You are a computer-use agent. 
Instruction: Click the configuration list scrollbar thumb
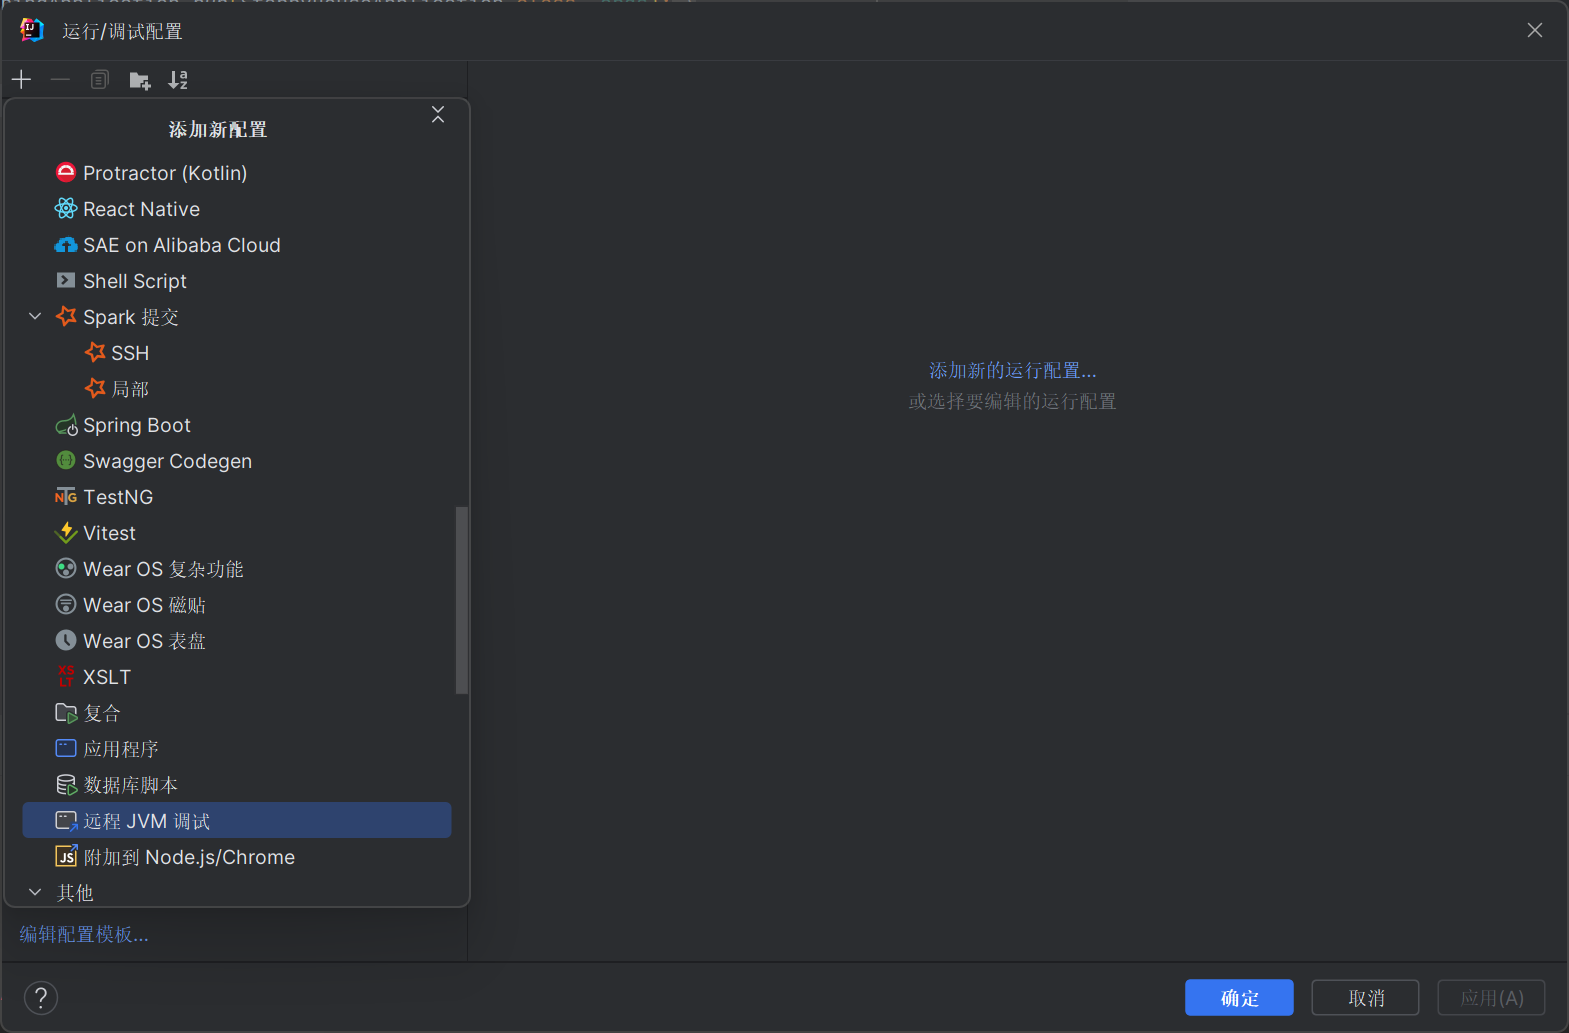(x=461, y=600)
